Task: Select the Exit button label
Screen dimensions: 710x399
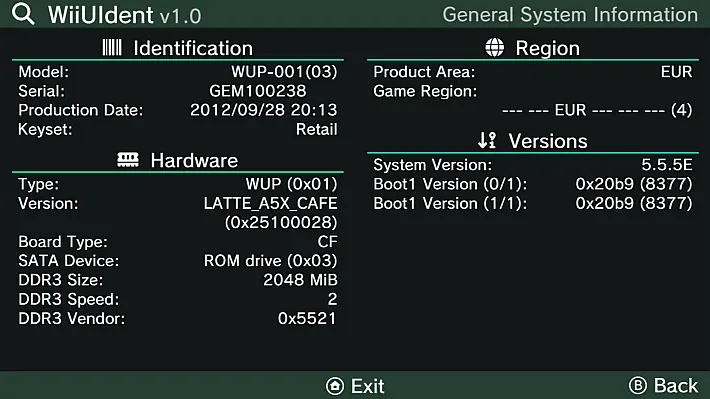Action: point(368,386)
